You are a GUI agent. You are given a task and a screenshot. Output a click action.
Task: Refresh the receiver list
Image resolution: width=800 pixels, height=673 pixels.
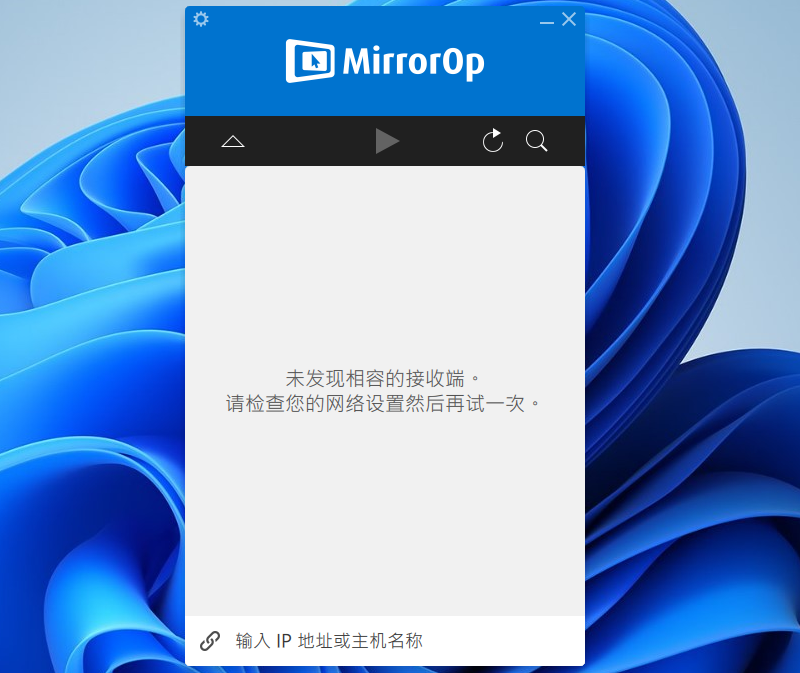coord(493,141)
